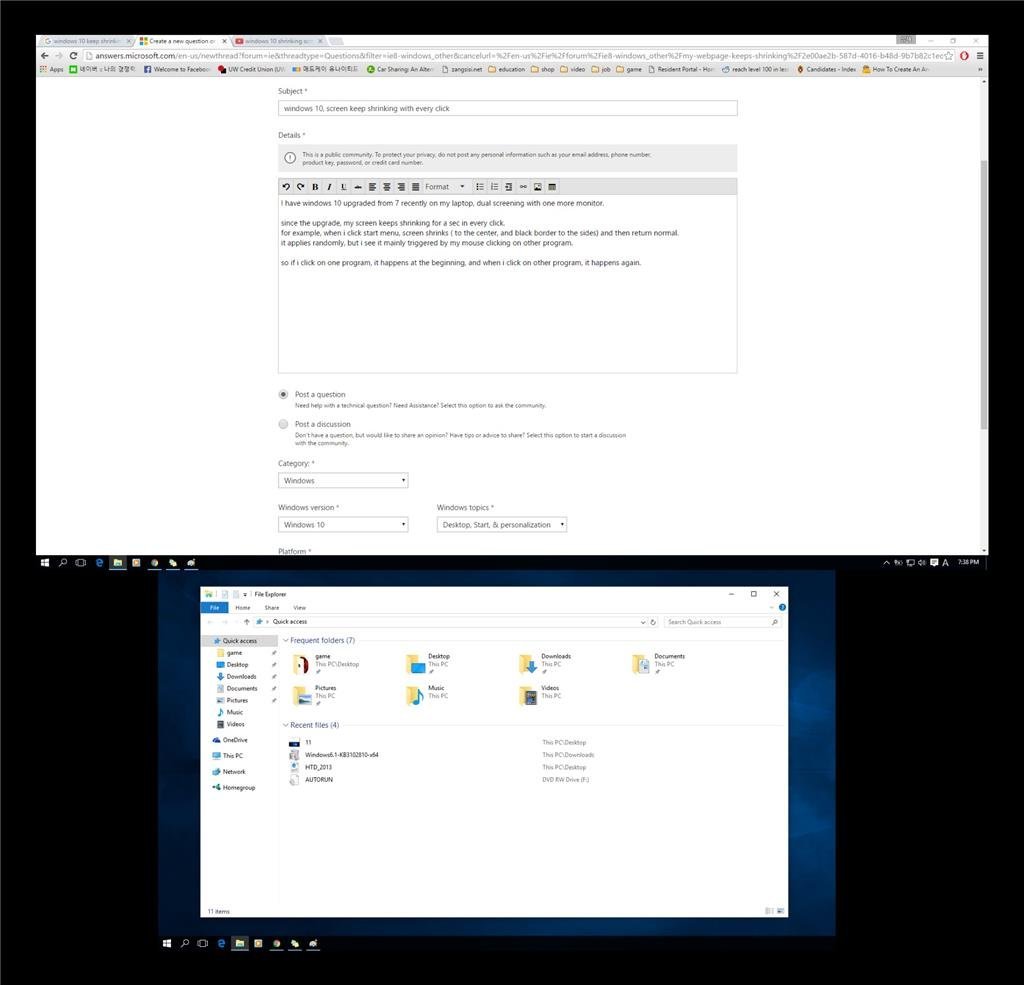The width and height of the screenshot is (1024, 985).
Task: Open the Candidates - Index bookmark
Action: point(826,69)
